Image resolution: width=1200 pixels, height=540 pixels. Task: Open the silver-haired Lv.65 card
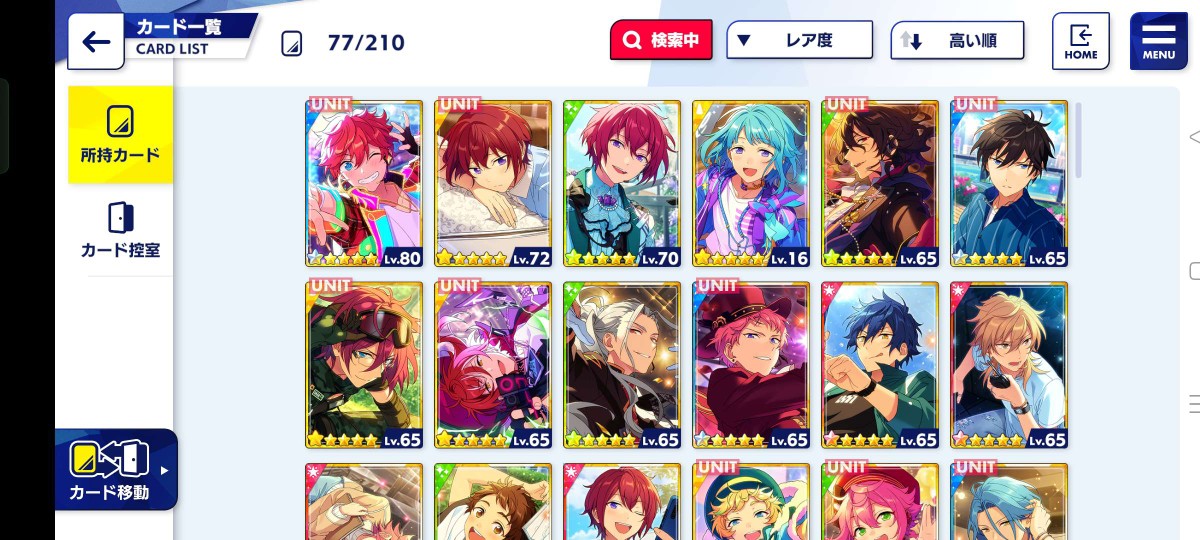tap(622, 366)
